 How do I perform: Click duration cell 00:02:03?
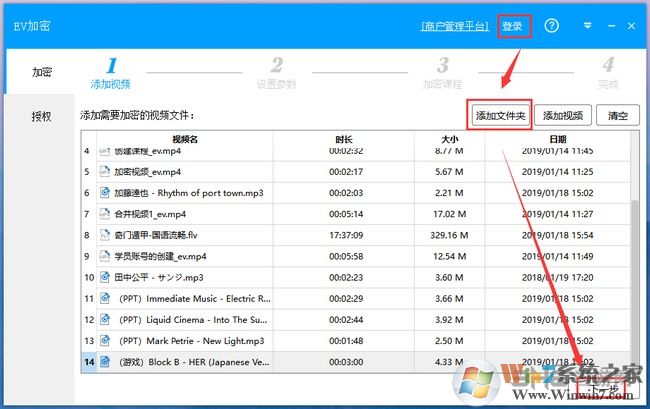coord(346,193)
